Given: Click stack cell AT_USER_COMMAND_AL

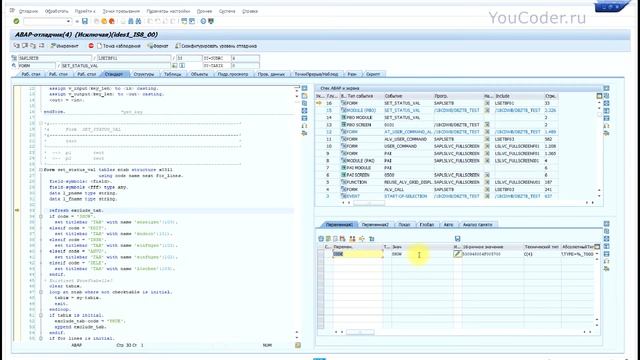Looking at the screenshot, I should pyautogui.click(x=408, y=132).
